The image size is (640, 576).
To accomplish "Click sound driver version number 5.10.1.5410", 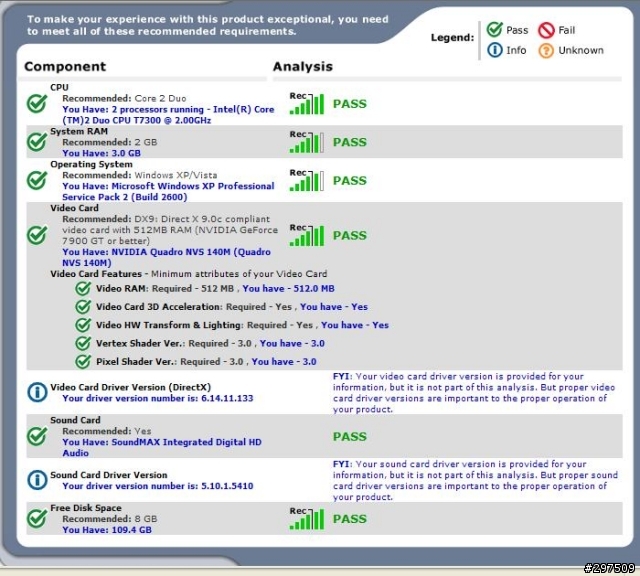I will [227, 486].
